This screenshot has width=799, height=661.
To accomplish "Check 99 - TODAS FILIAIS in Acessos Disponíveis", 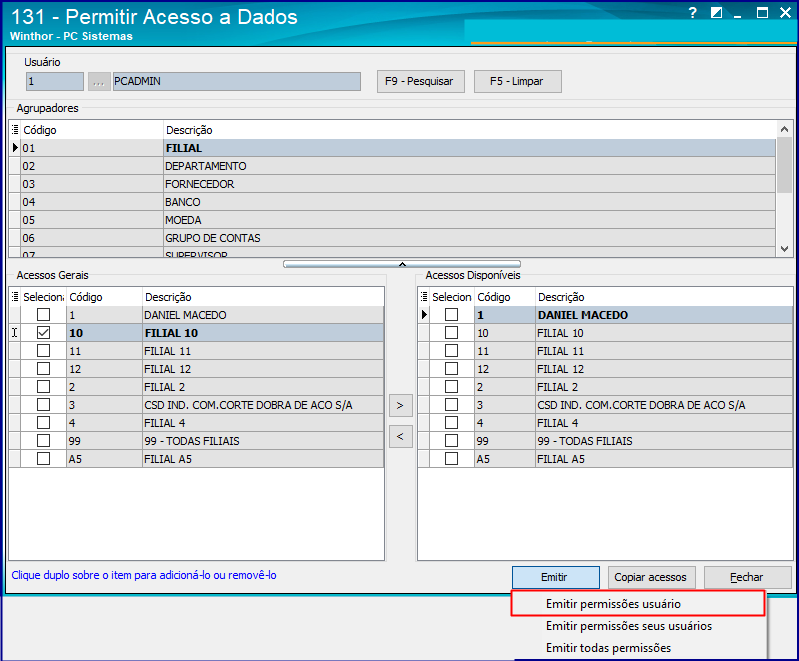I will (x=451, y=441).
